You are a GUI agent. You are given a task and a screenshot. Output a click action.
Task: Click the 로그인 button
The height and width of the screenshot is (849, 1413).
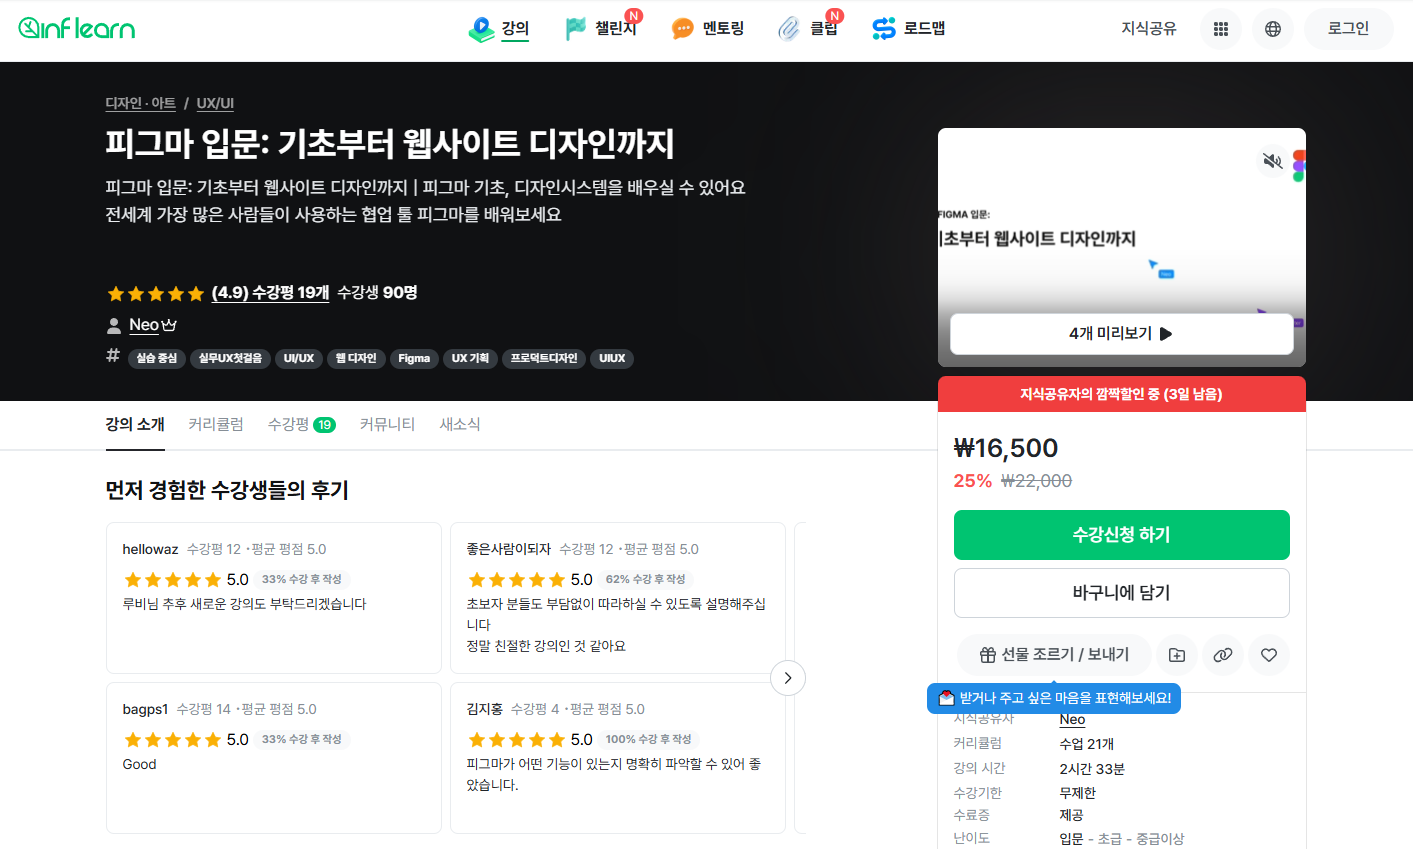[1348, 29]
